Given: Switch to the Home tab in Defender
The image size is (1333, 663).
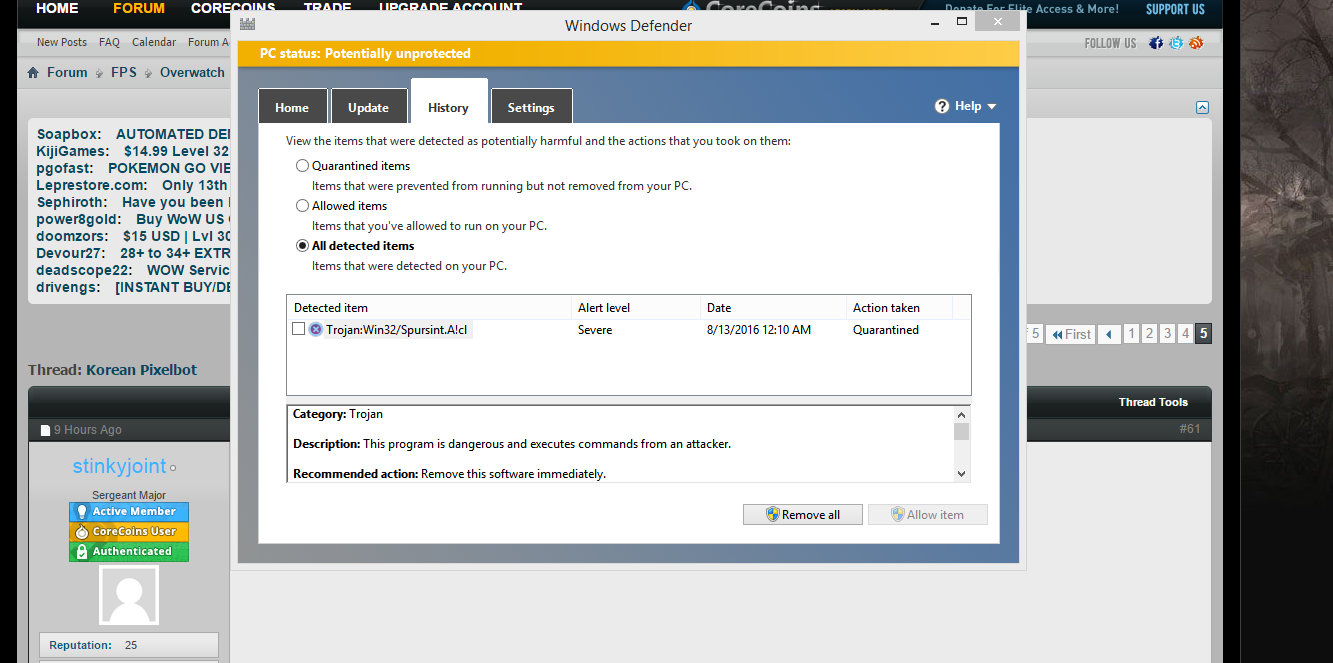Looking at the screenshot, I should point(292,107).
